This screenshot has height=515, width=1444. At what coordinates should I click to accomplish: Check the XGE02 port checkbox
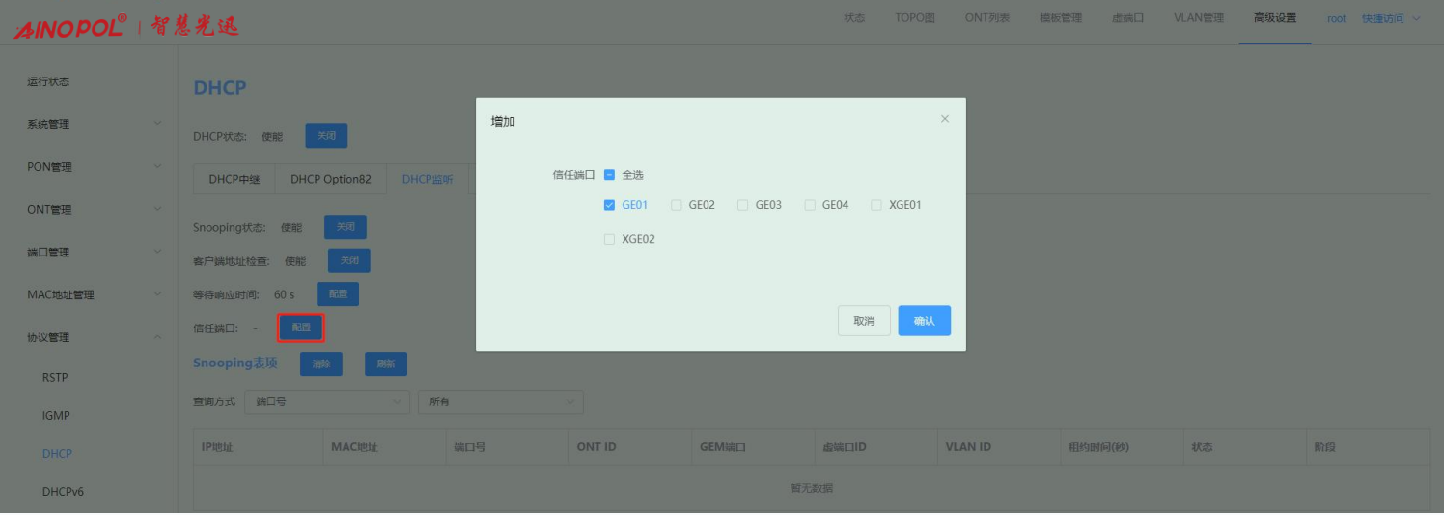click(x=609, y=239)
